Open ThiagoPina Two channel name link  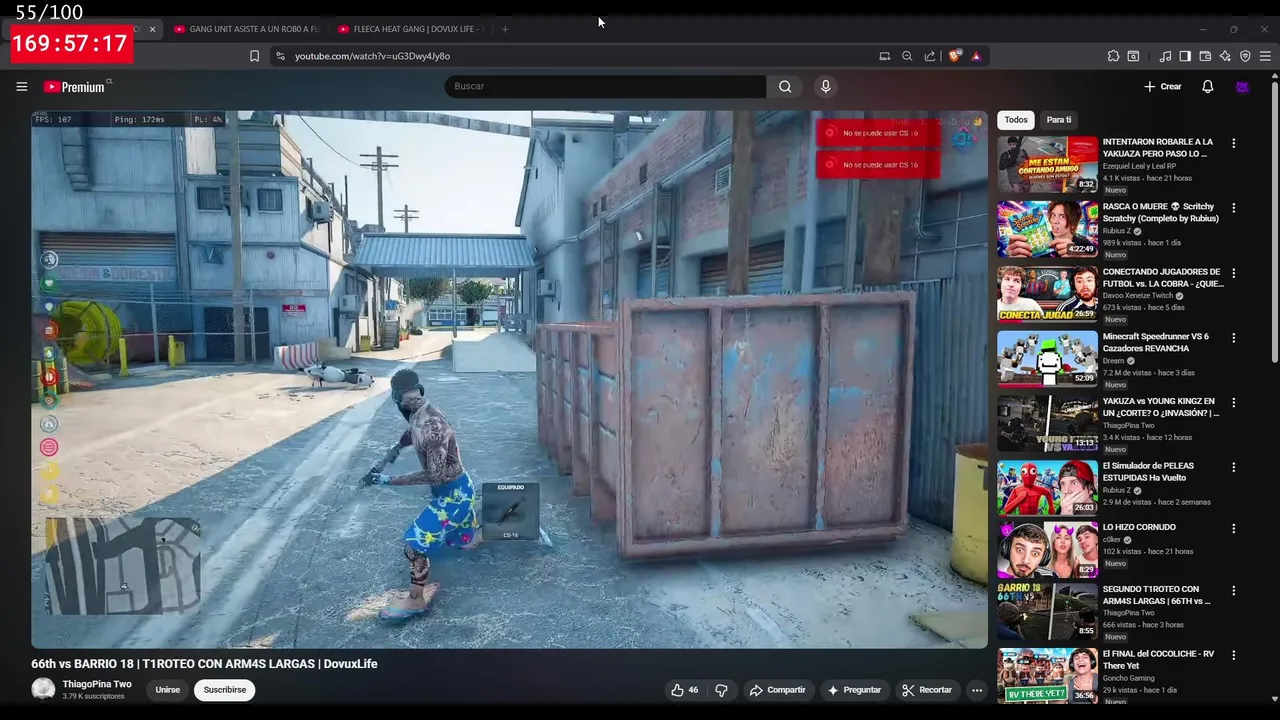click(x=97, y=684)
